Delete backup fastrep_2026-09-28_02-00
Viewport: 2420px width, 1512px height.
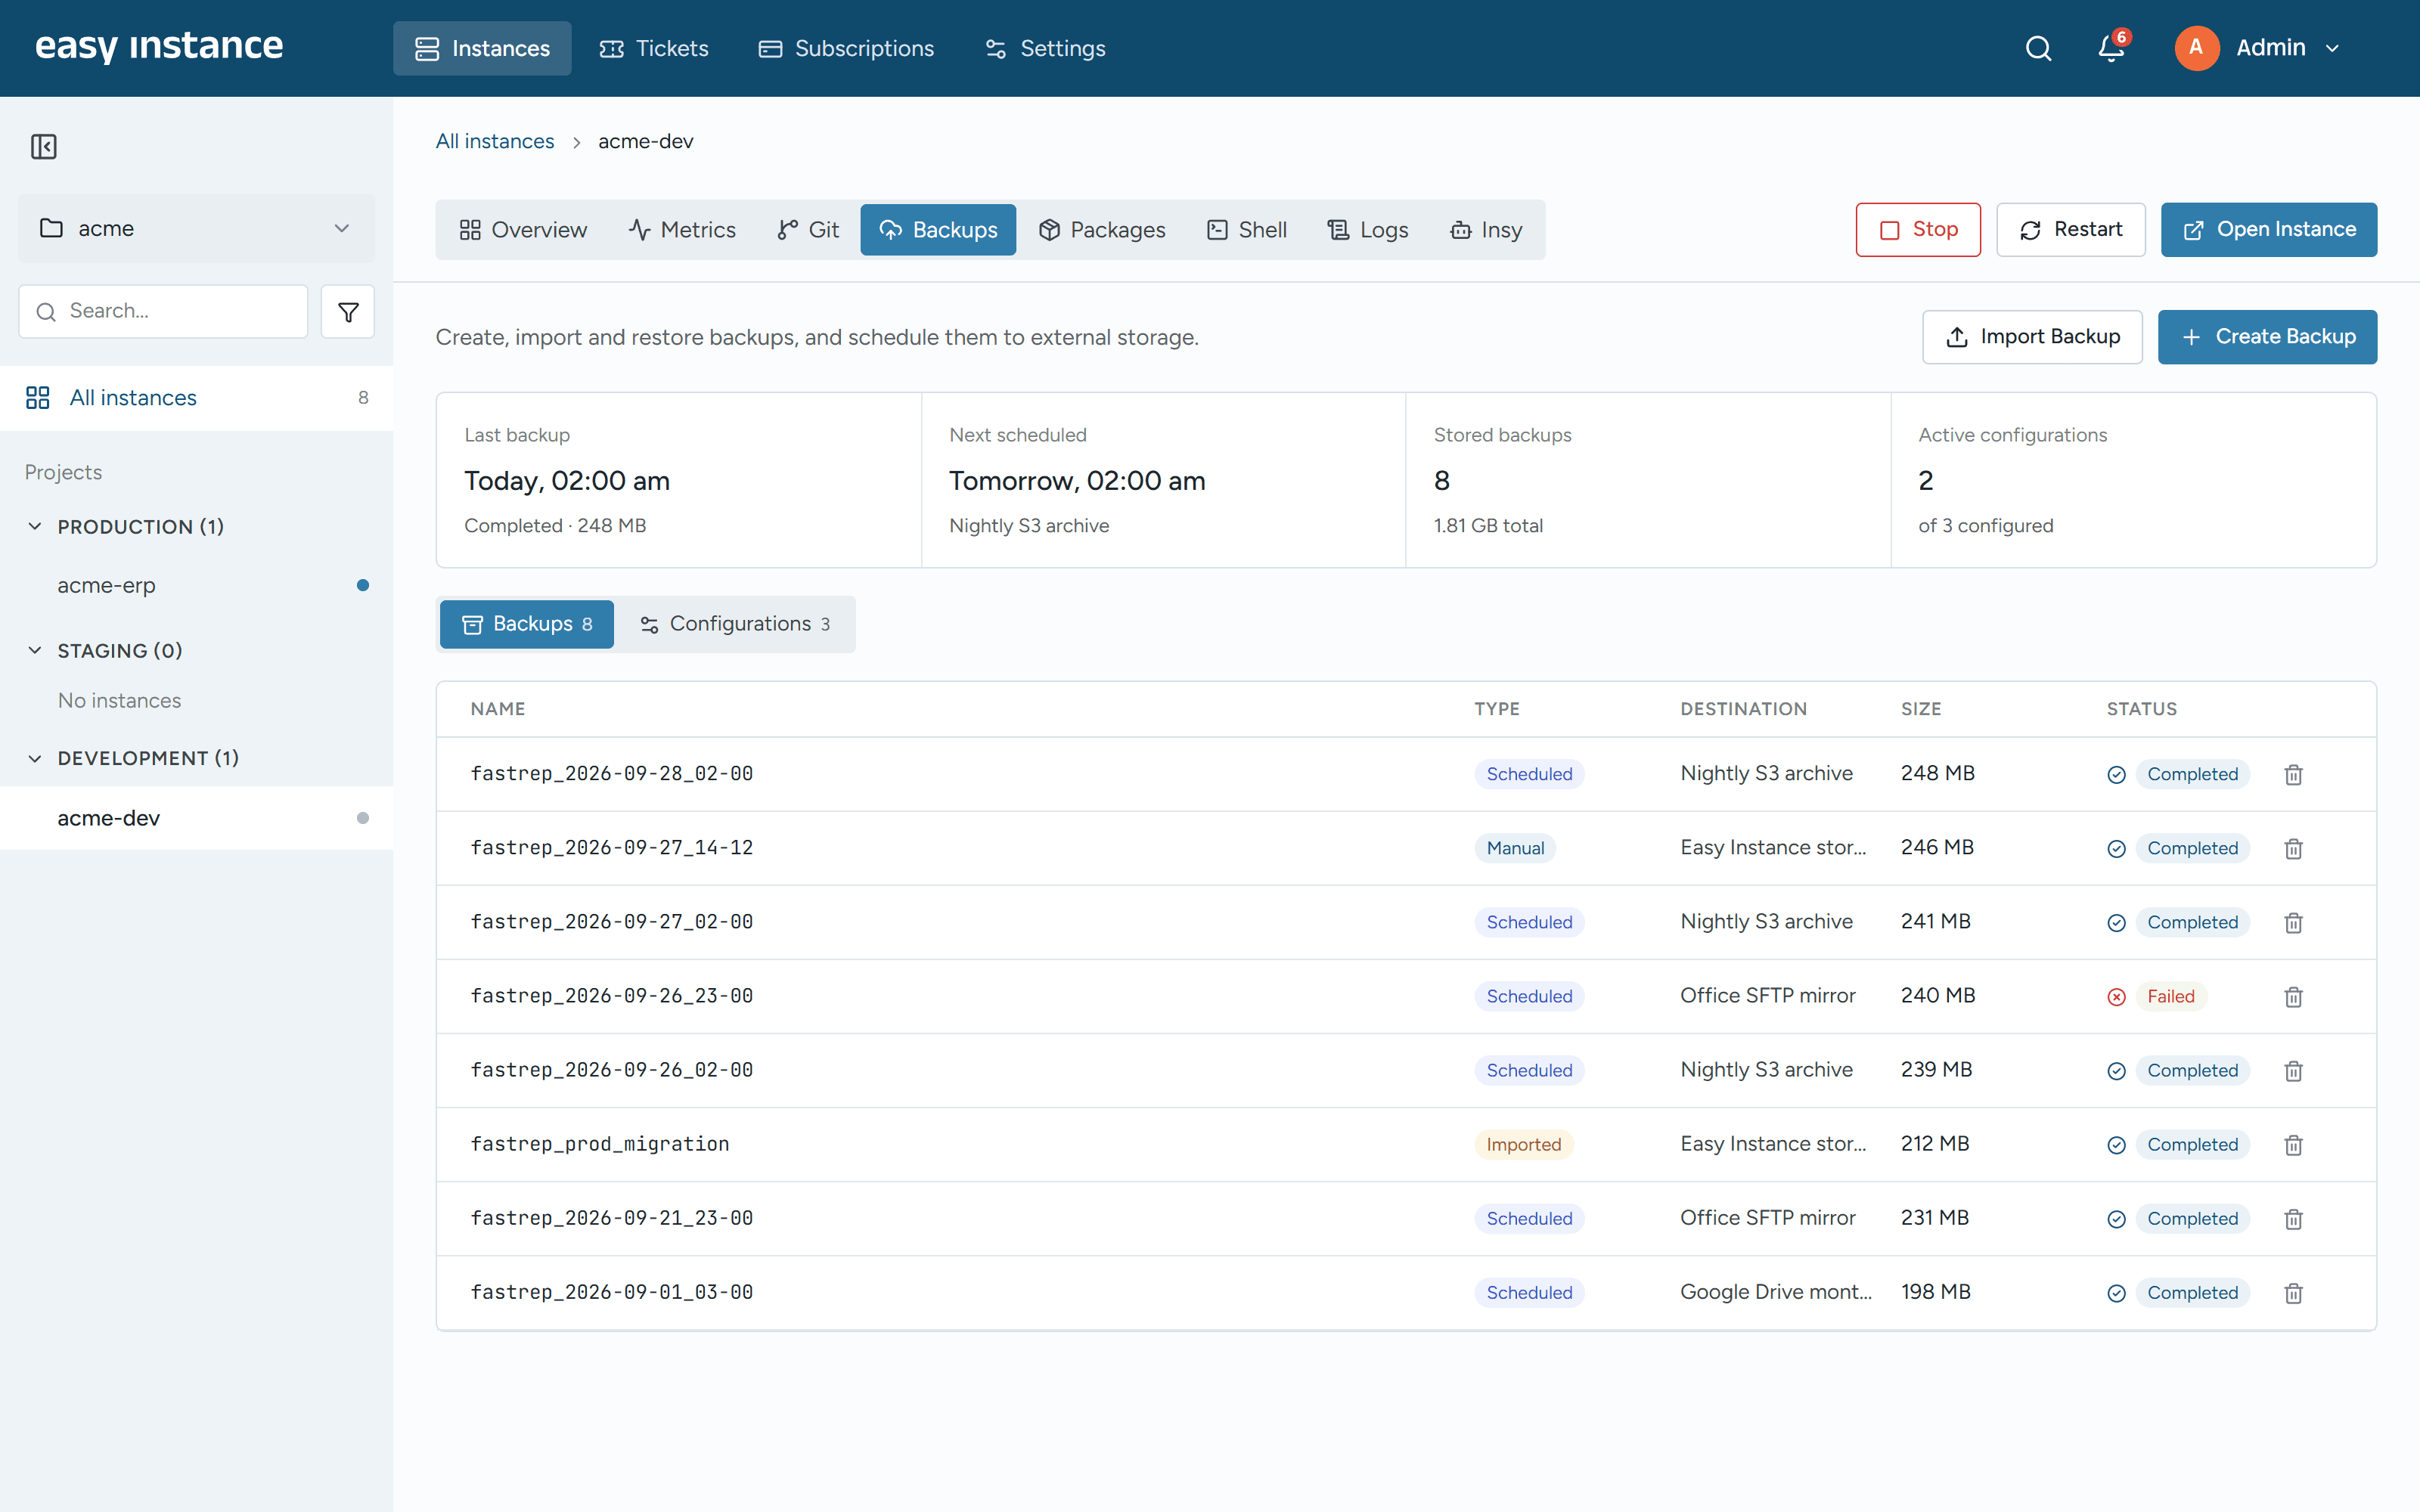tap(2294, 774)
